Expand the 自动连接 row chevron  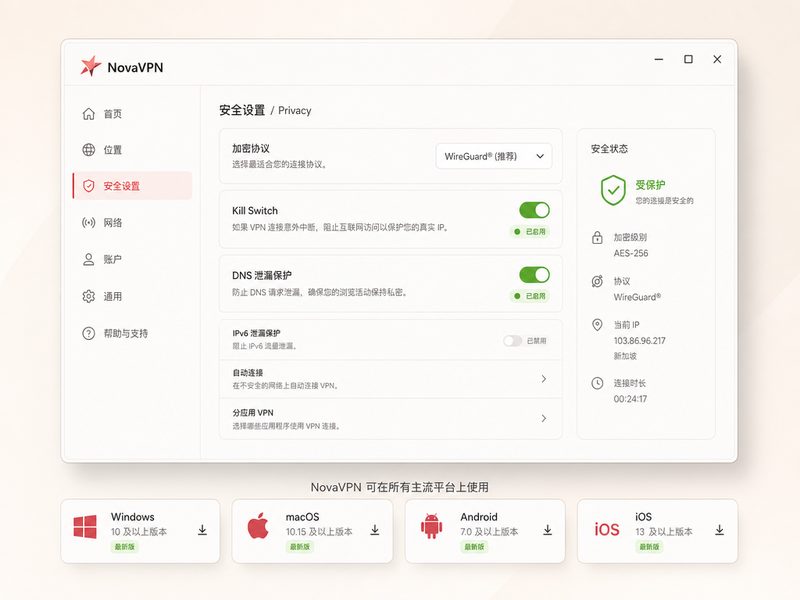544,379
